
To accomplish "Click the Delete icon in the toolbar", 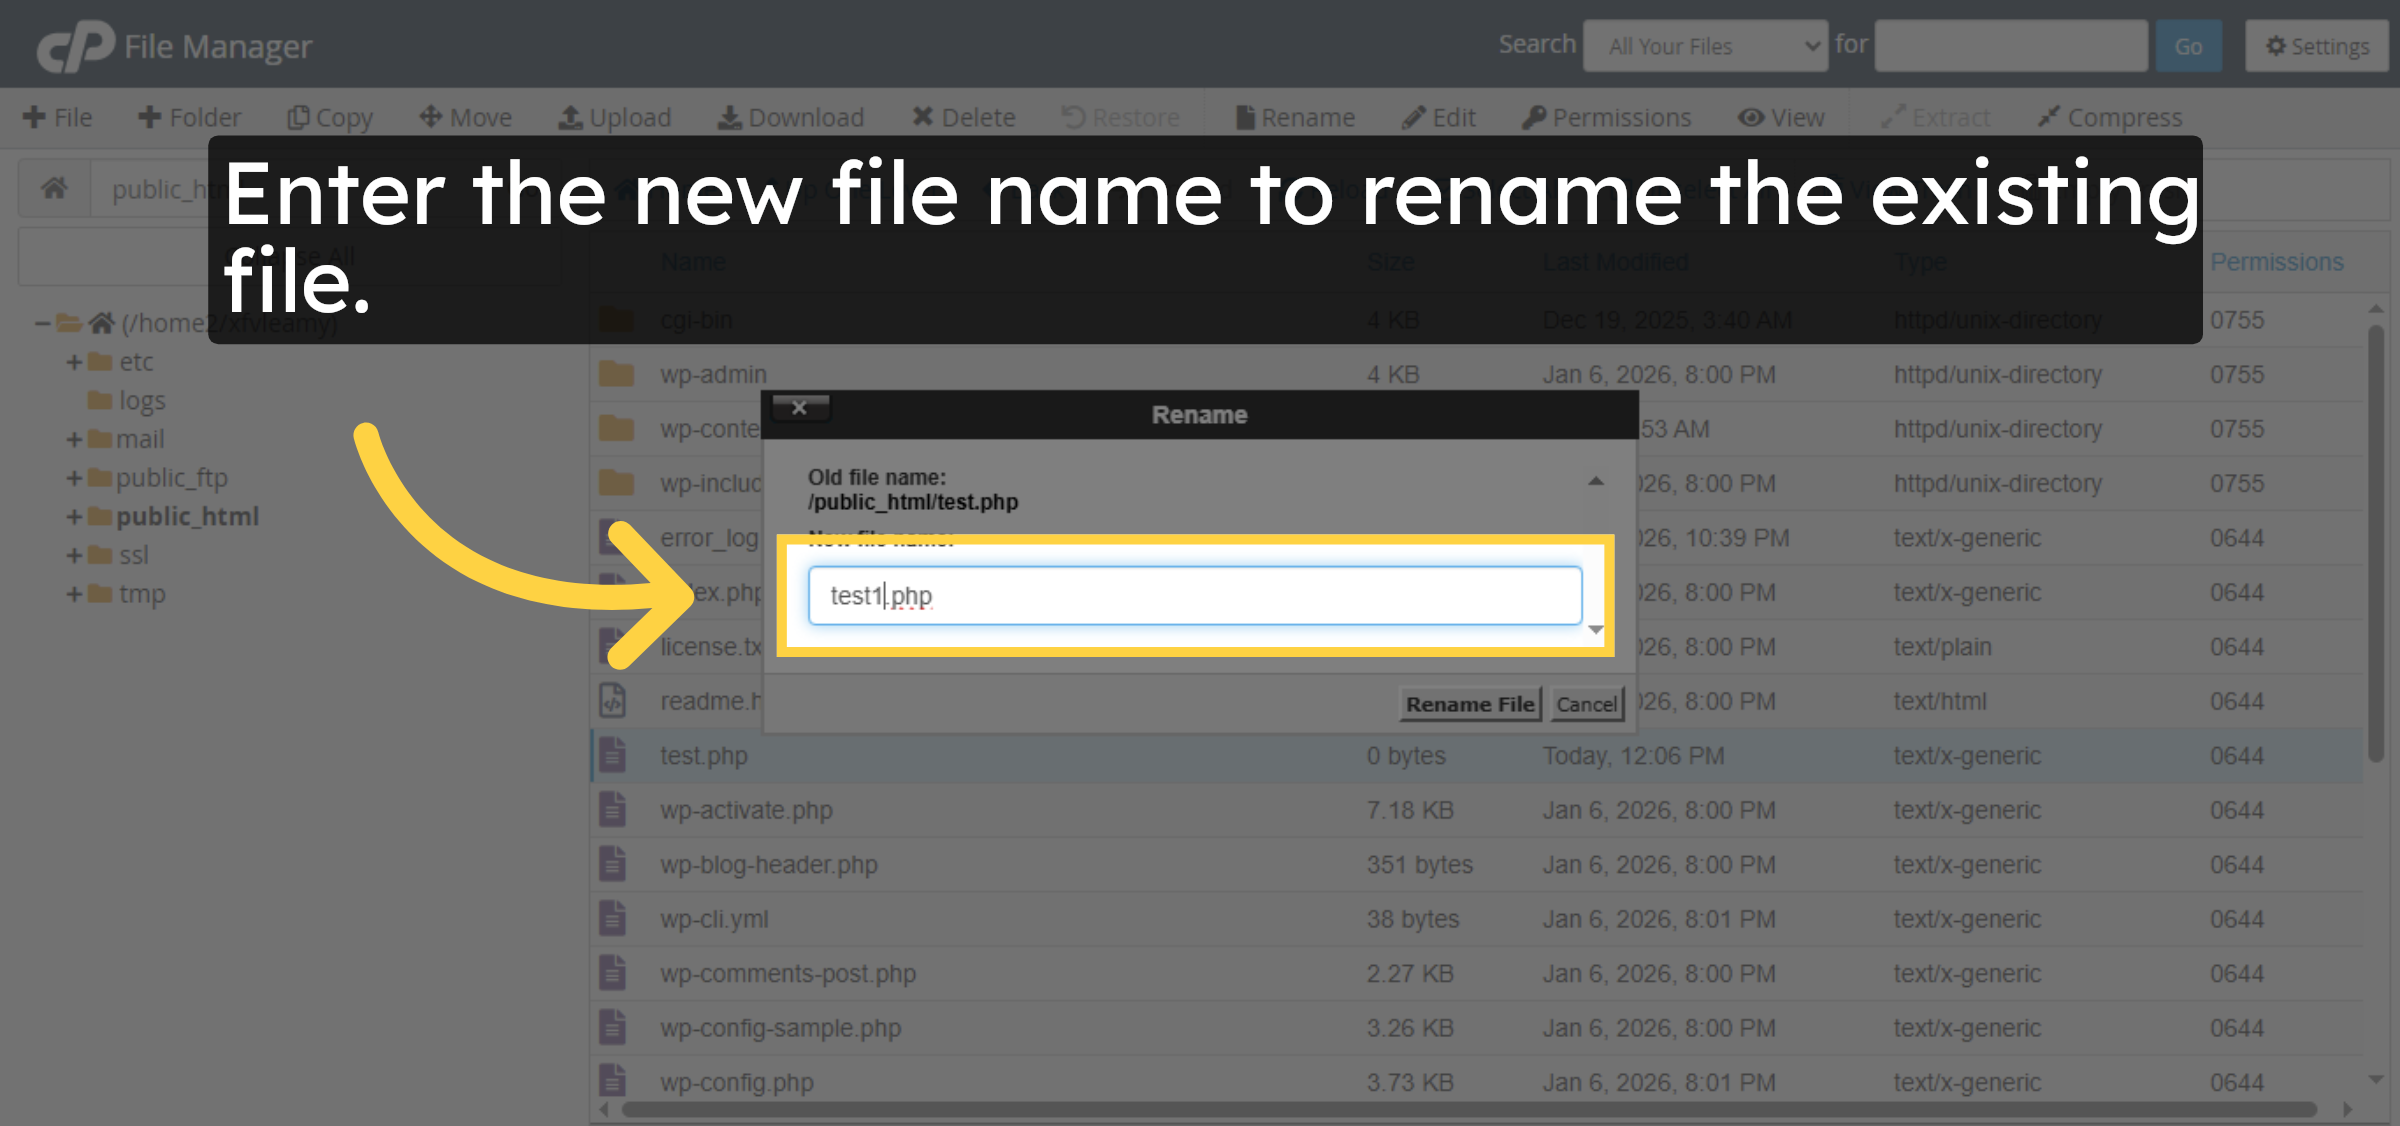I will 964,116.
